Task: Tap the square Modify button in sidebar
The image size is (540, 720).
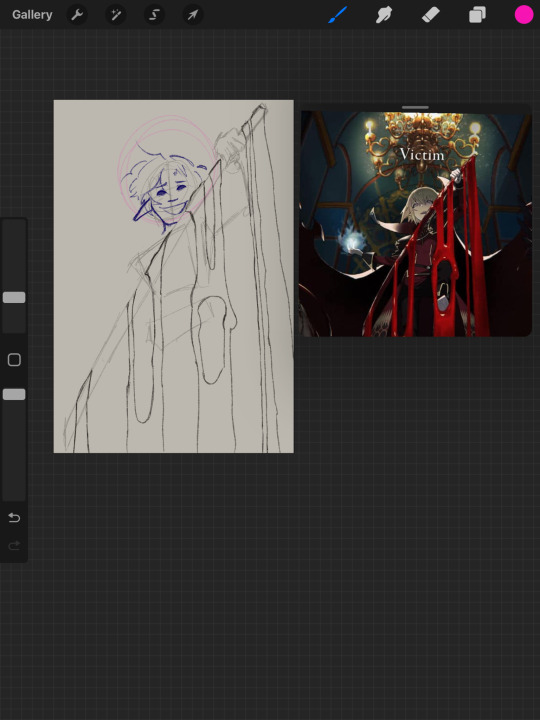Action: pos(14,360)
